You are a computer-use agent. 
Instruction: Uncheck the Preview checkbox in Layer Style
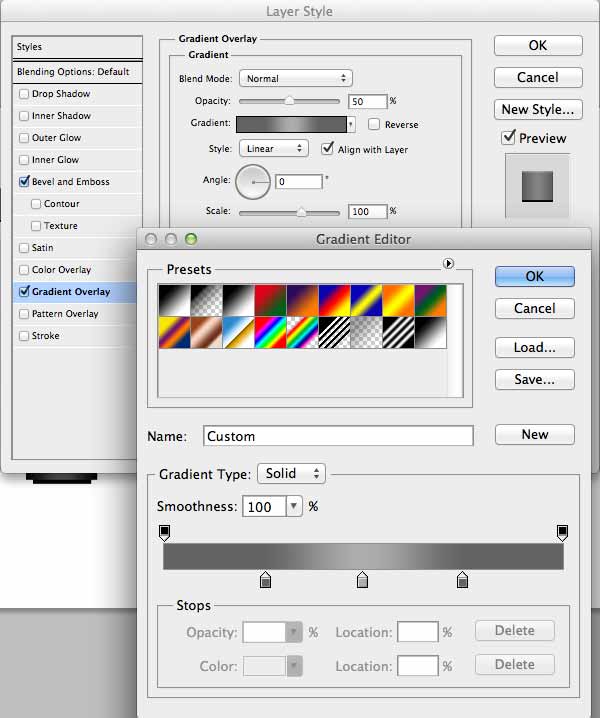click(x=508, y=137)
